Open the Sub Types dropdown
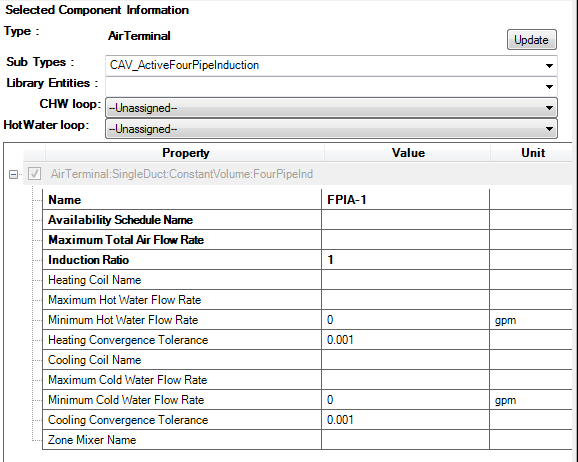578x462 pixels. (x=331, y=66)
